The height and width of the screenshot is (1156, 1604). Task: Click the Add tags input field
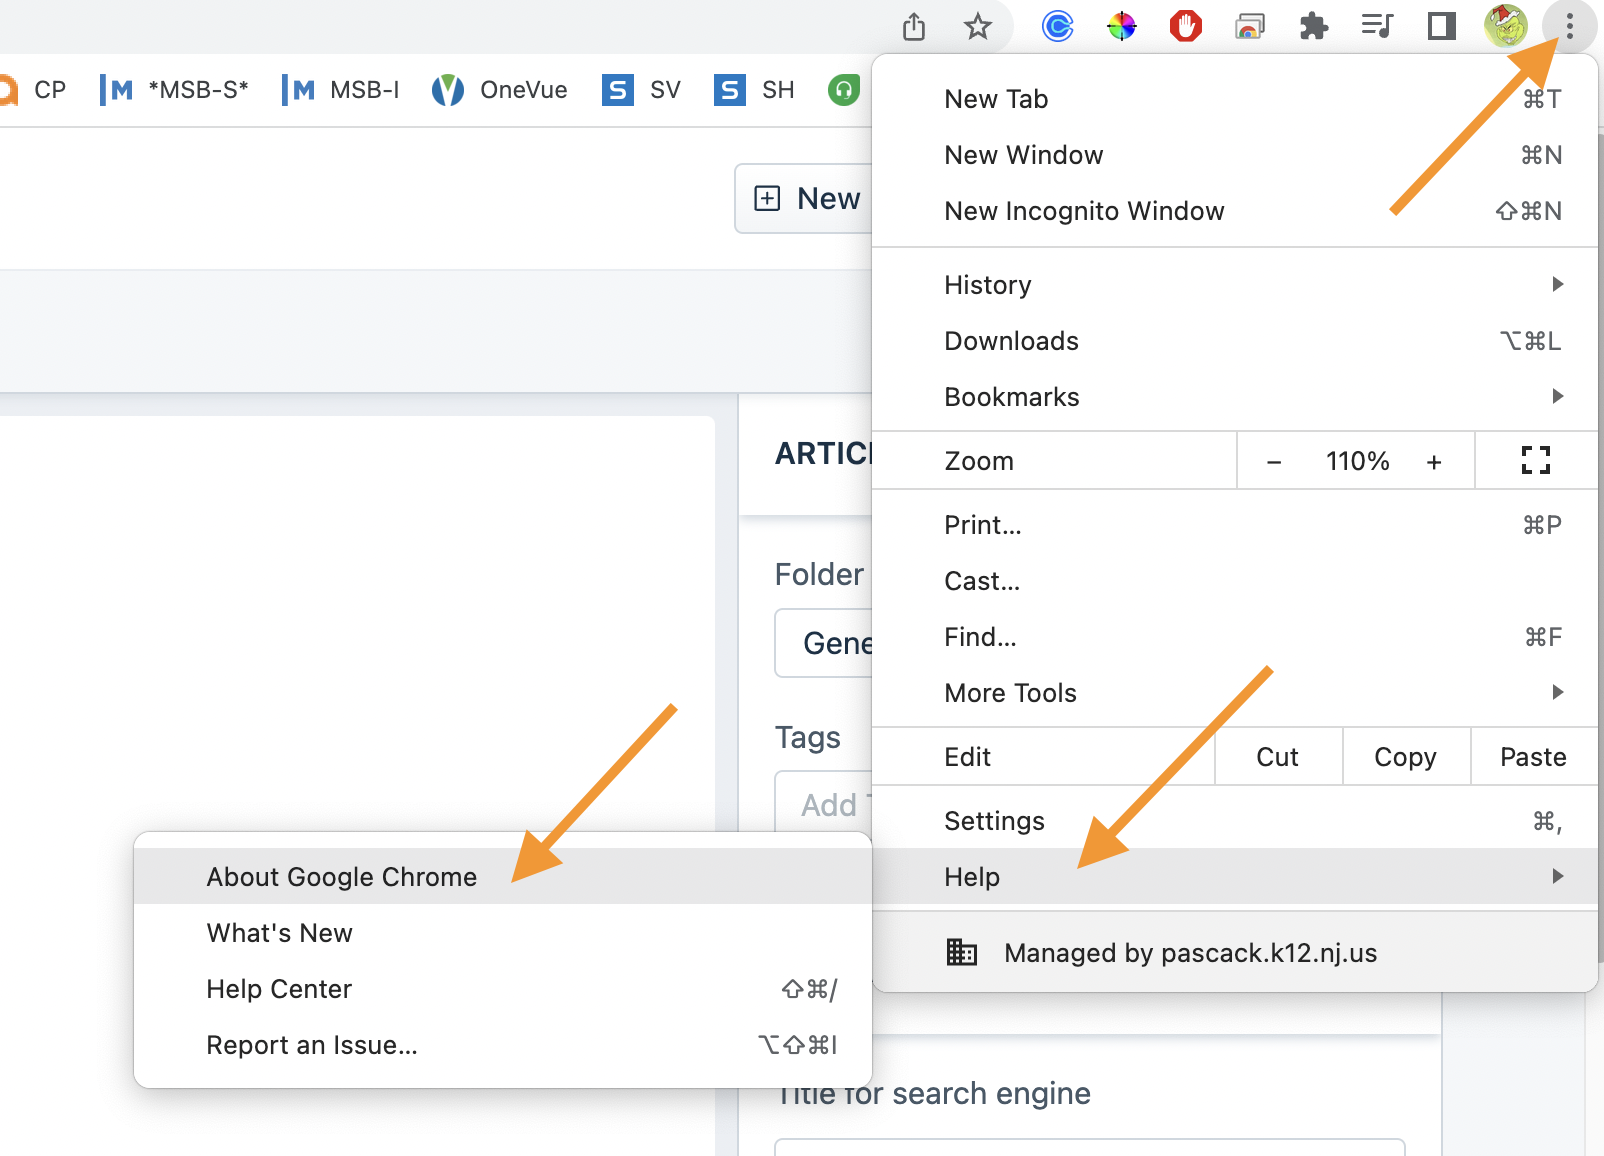824,803
